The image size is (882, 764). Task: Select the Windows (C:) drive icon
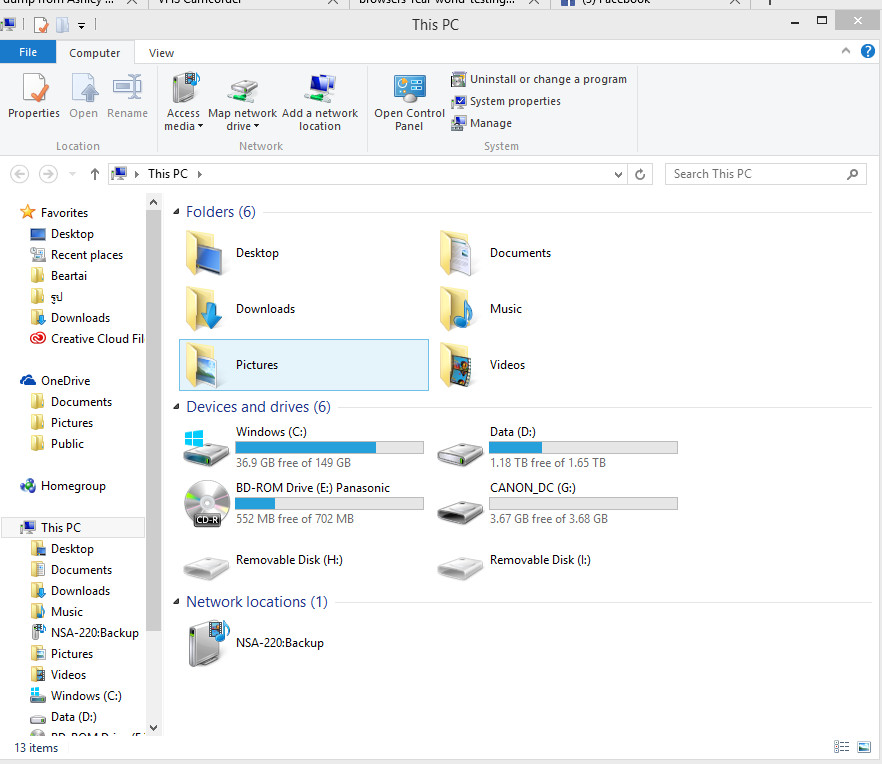coord(206,448)
